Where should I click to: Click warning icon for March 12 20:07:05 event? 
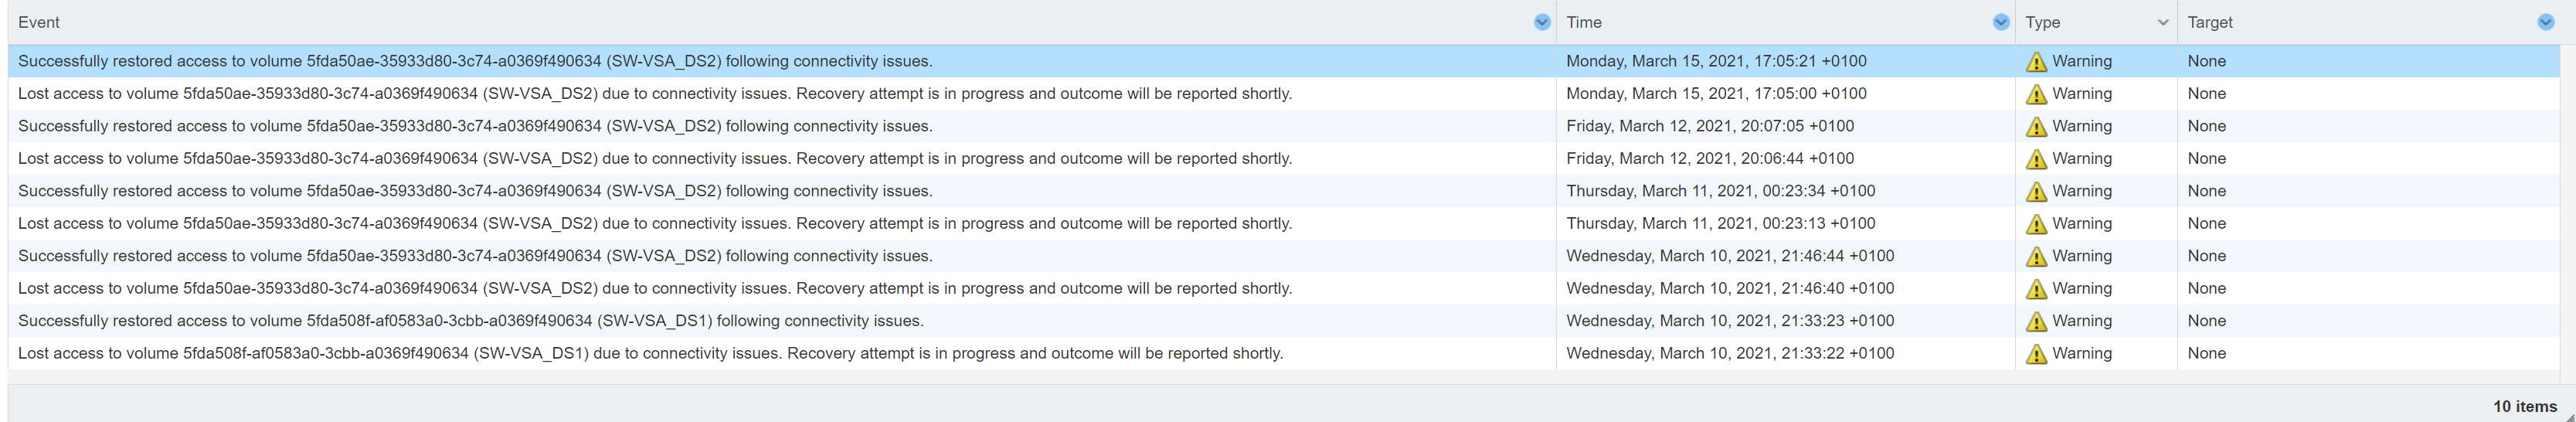[2036, 127]
